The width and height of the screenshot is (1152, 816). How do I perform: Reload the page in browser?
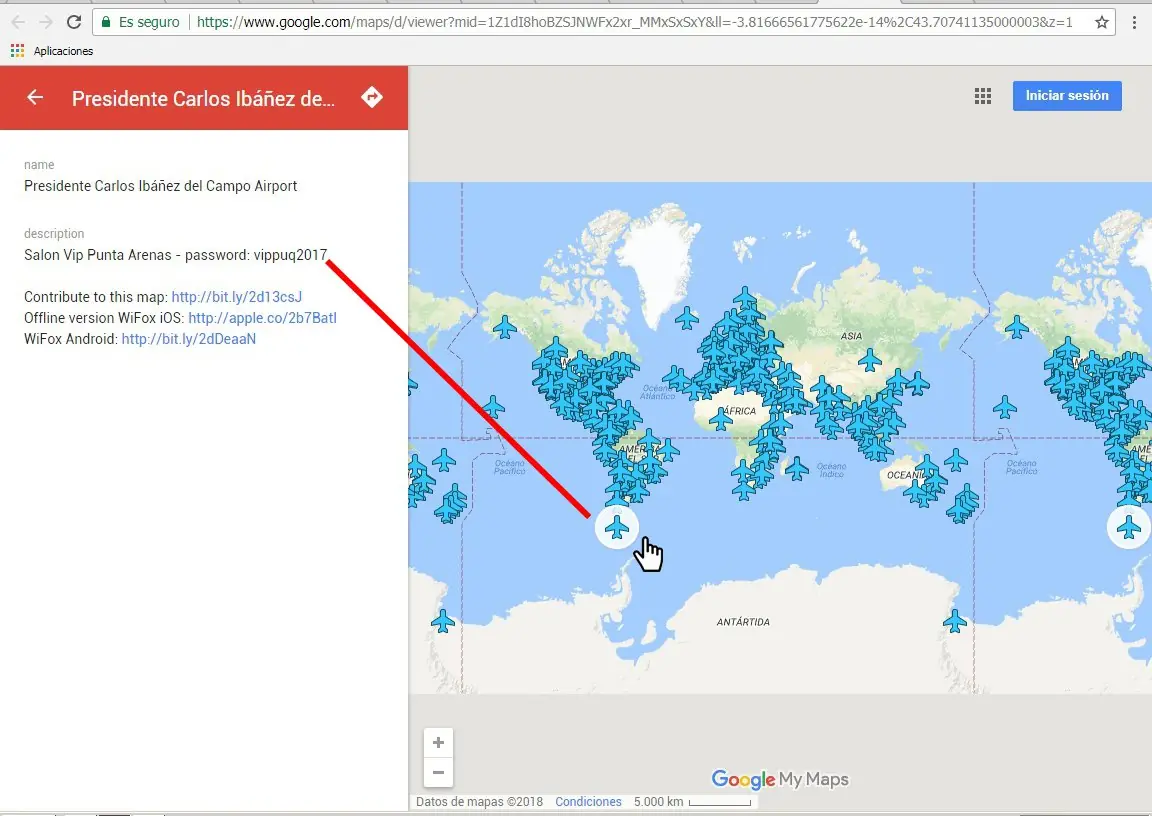click(73, 22)
